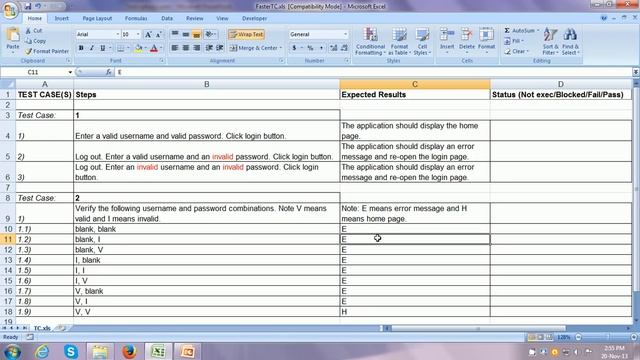Screen dimensions: 640x360
Task: Click the AutoSum button
Action: coord(521,31)
